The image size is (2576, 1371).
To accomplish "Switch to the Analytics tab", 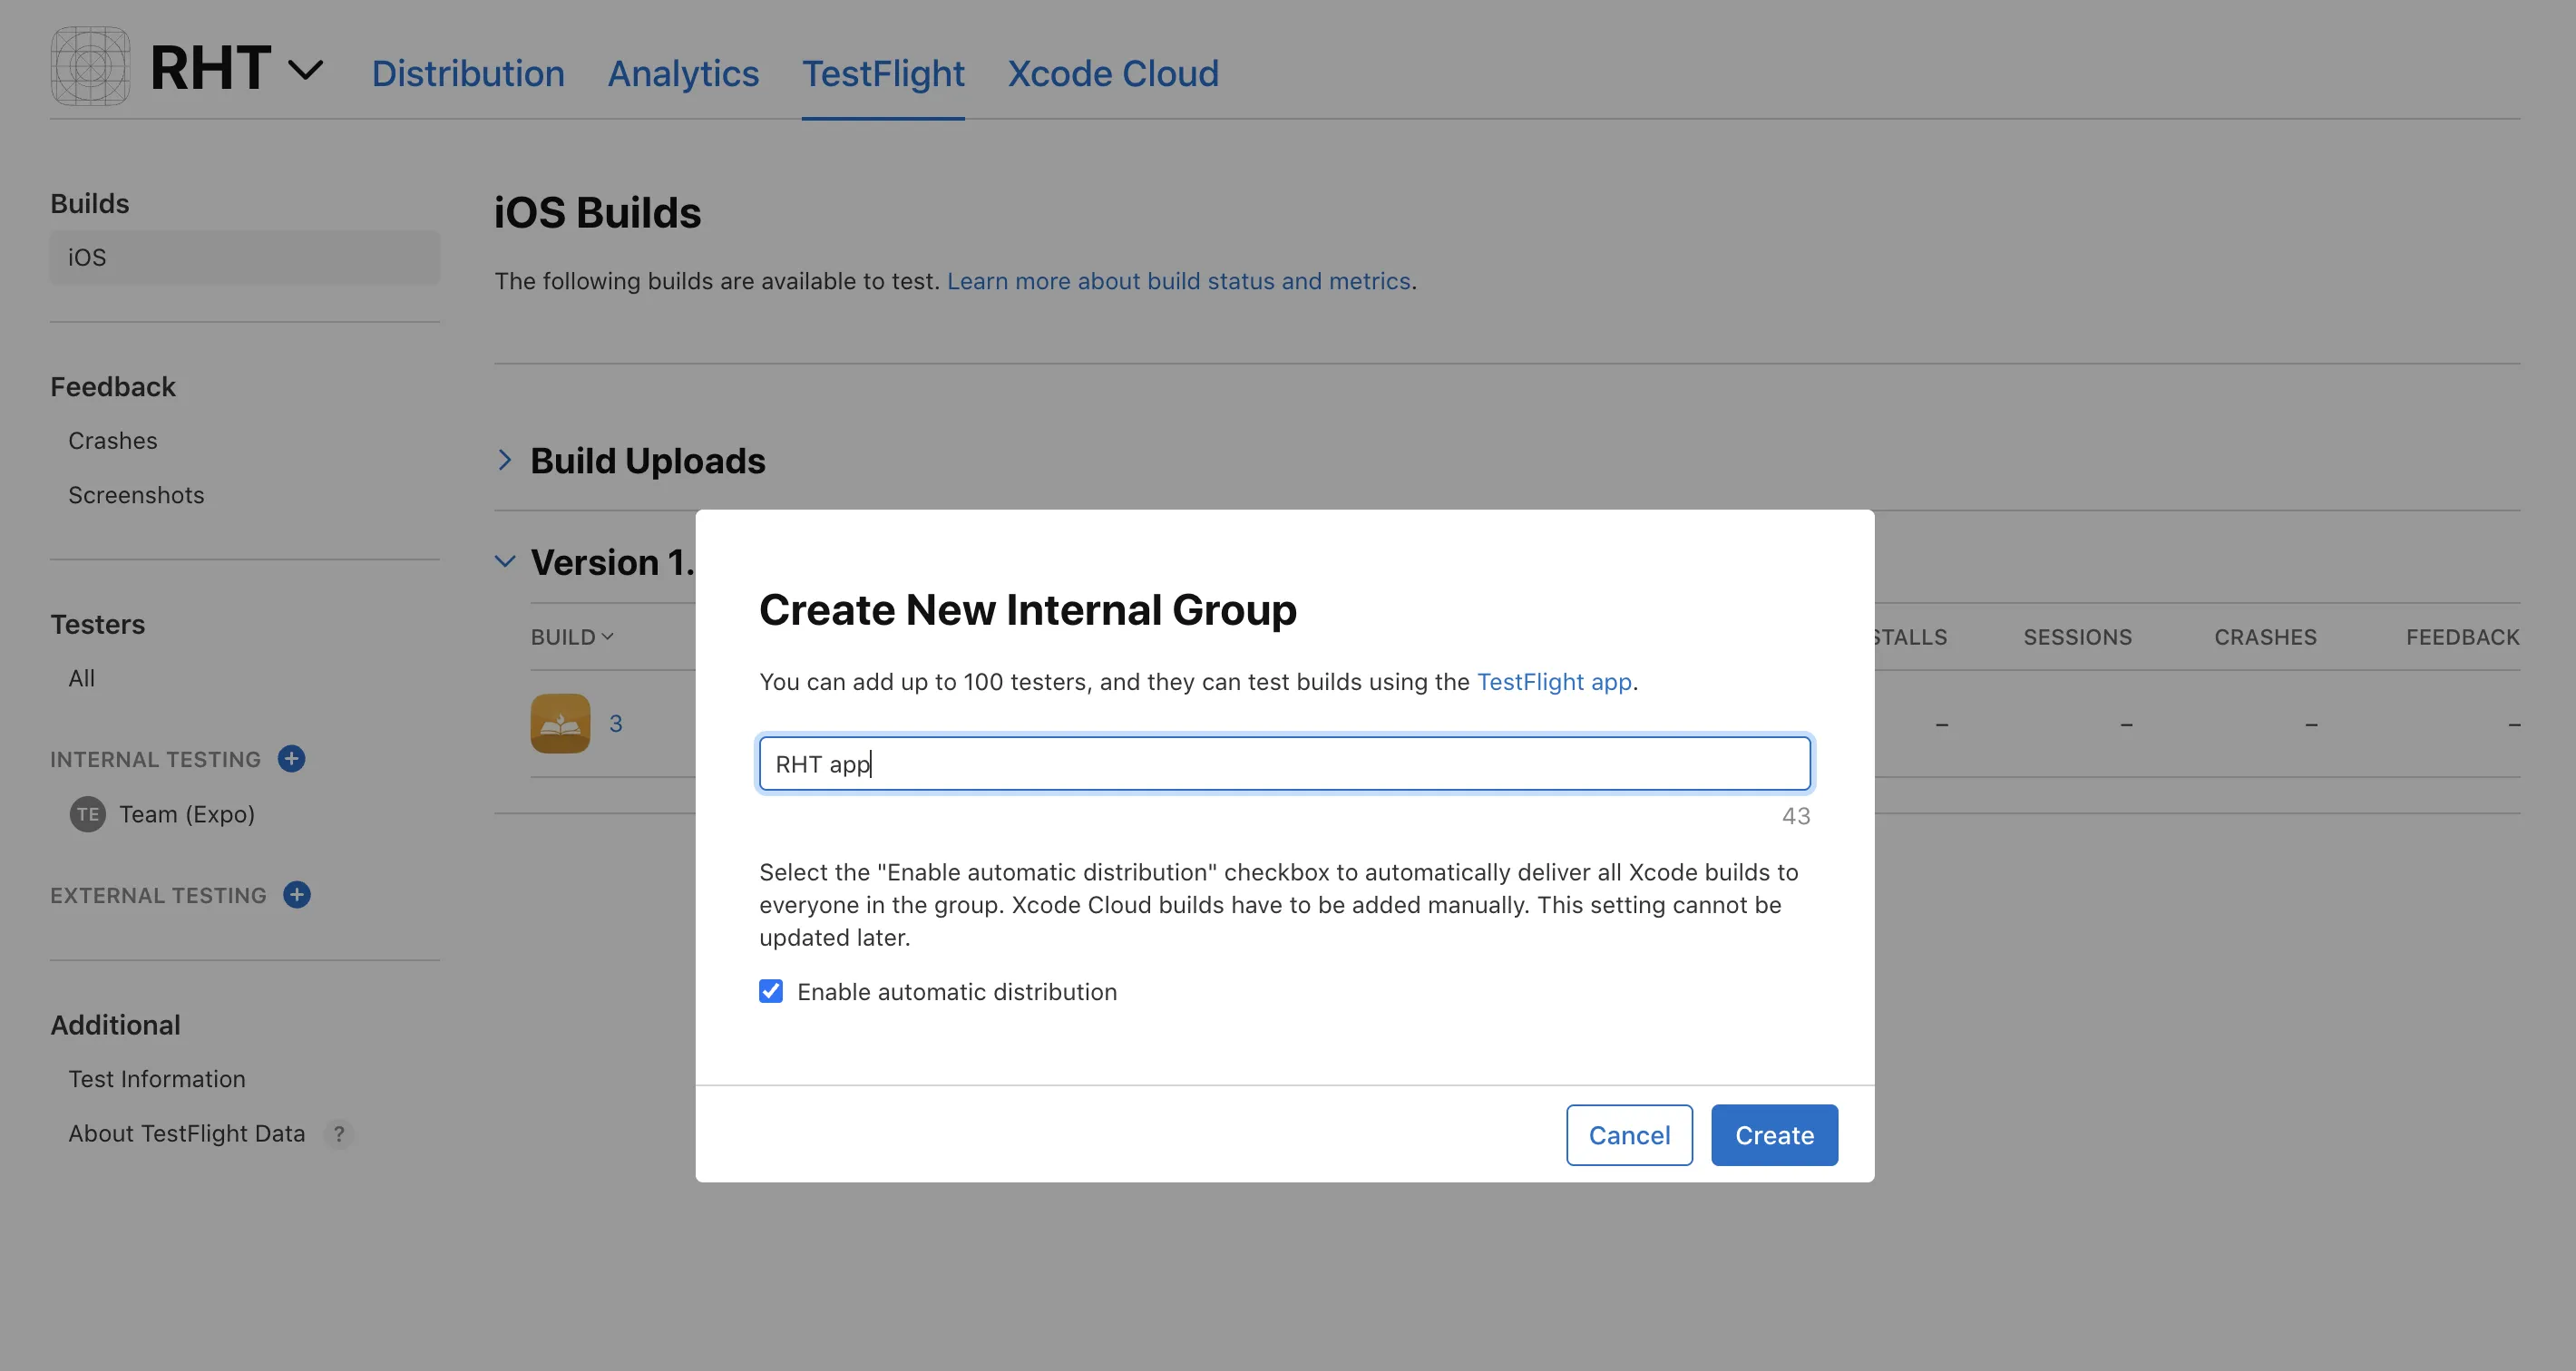I will (683, 73).
